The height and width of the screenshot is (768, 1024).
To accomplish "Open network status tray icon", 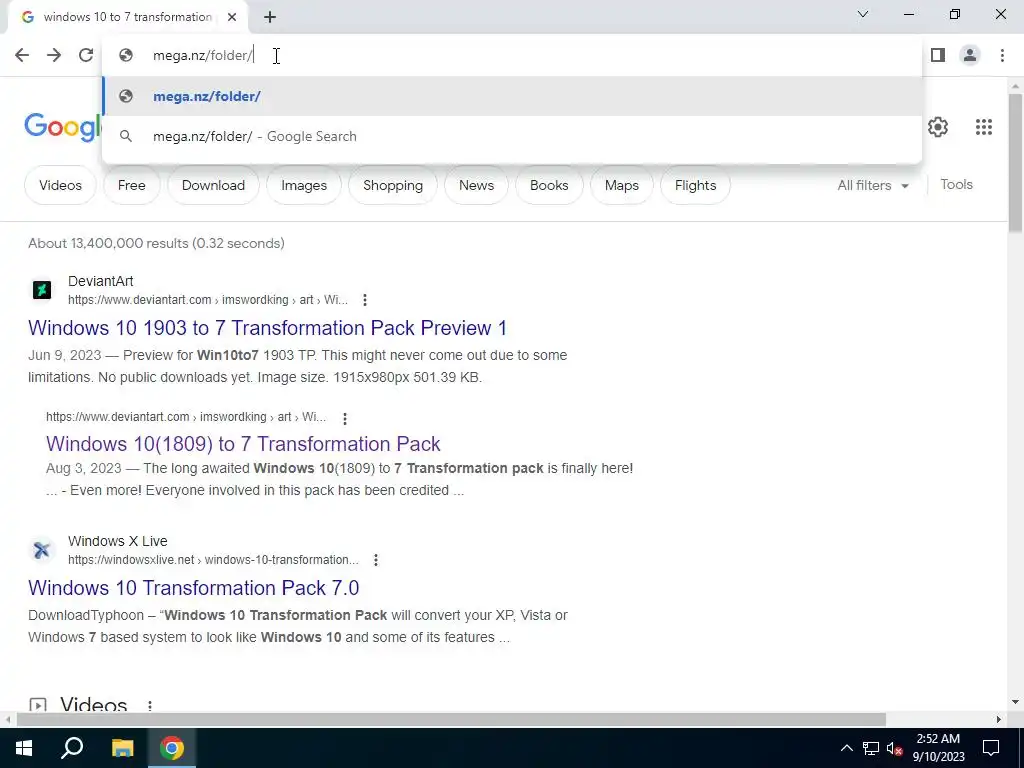I will [x=871, y=748].
